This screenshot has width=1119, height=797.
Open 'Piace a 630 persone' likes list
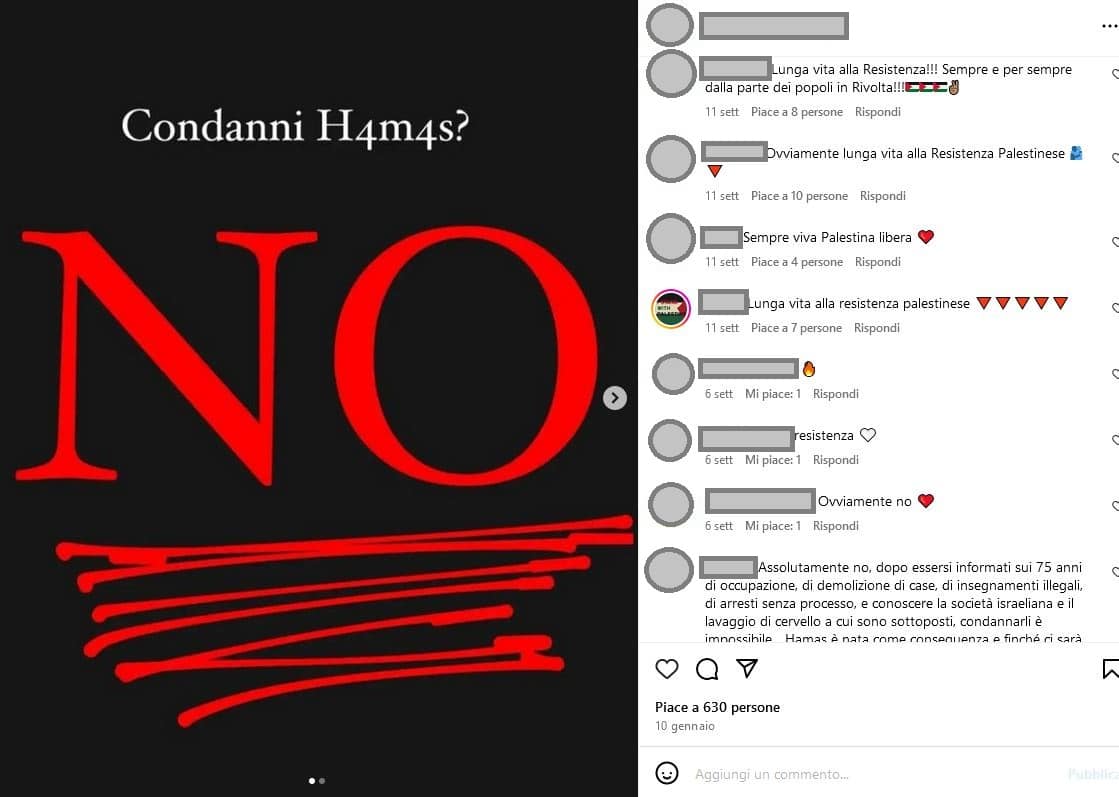pos(717,707)
